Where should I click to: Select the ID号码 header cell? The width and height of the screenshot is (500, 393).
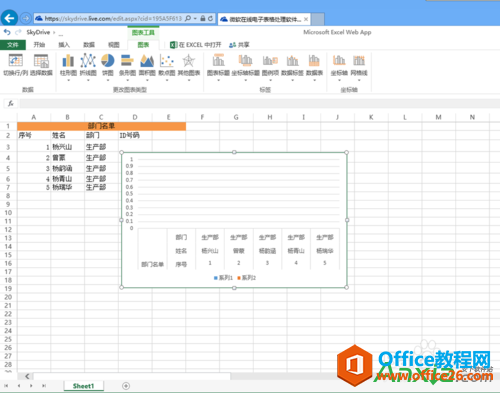[135, 135]
